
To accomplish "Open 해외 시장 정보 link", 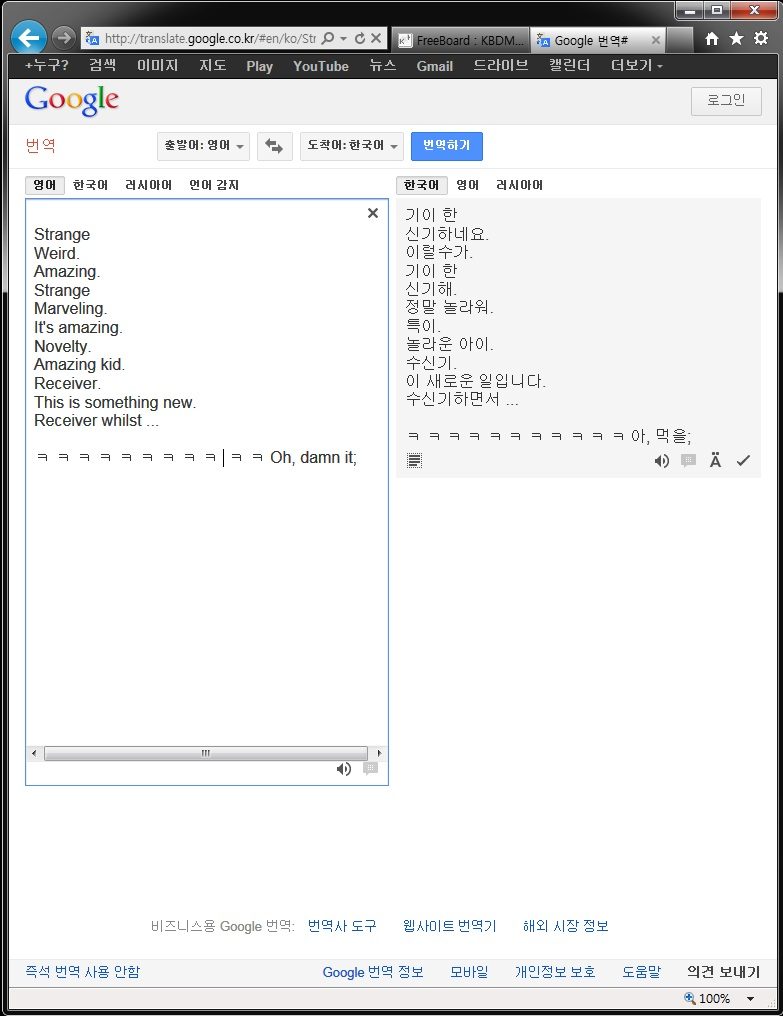I will click(565, 926).
